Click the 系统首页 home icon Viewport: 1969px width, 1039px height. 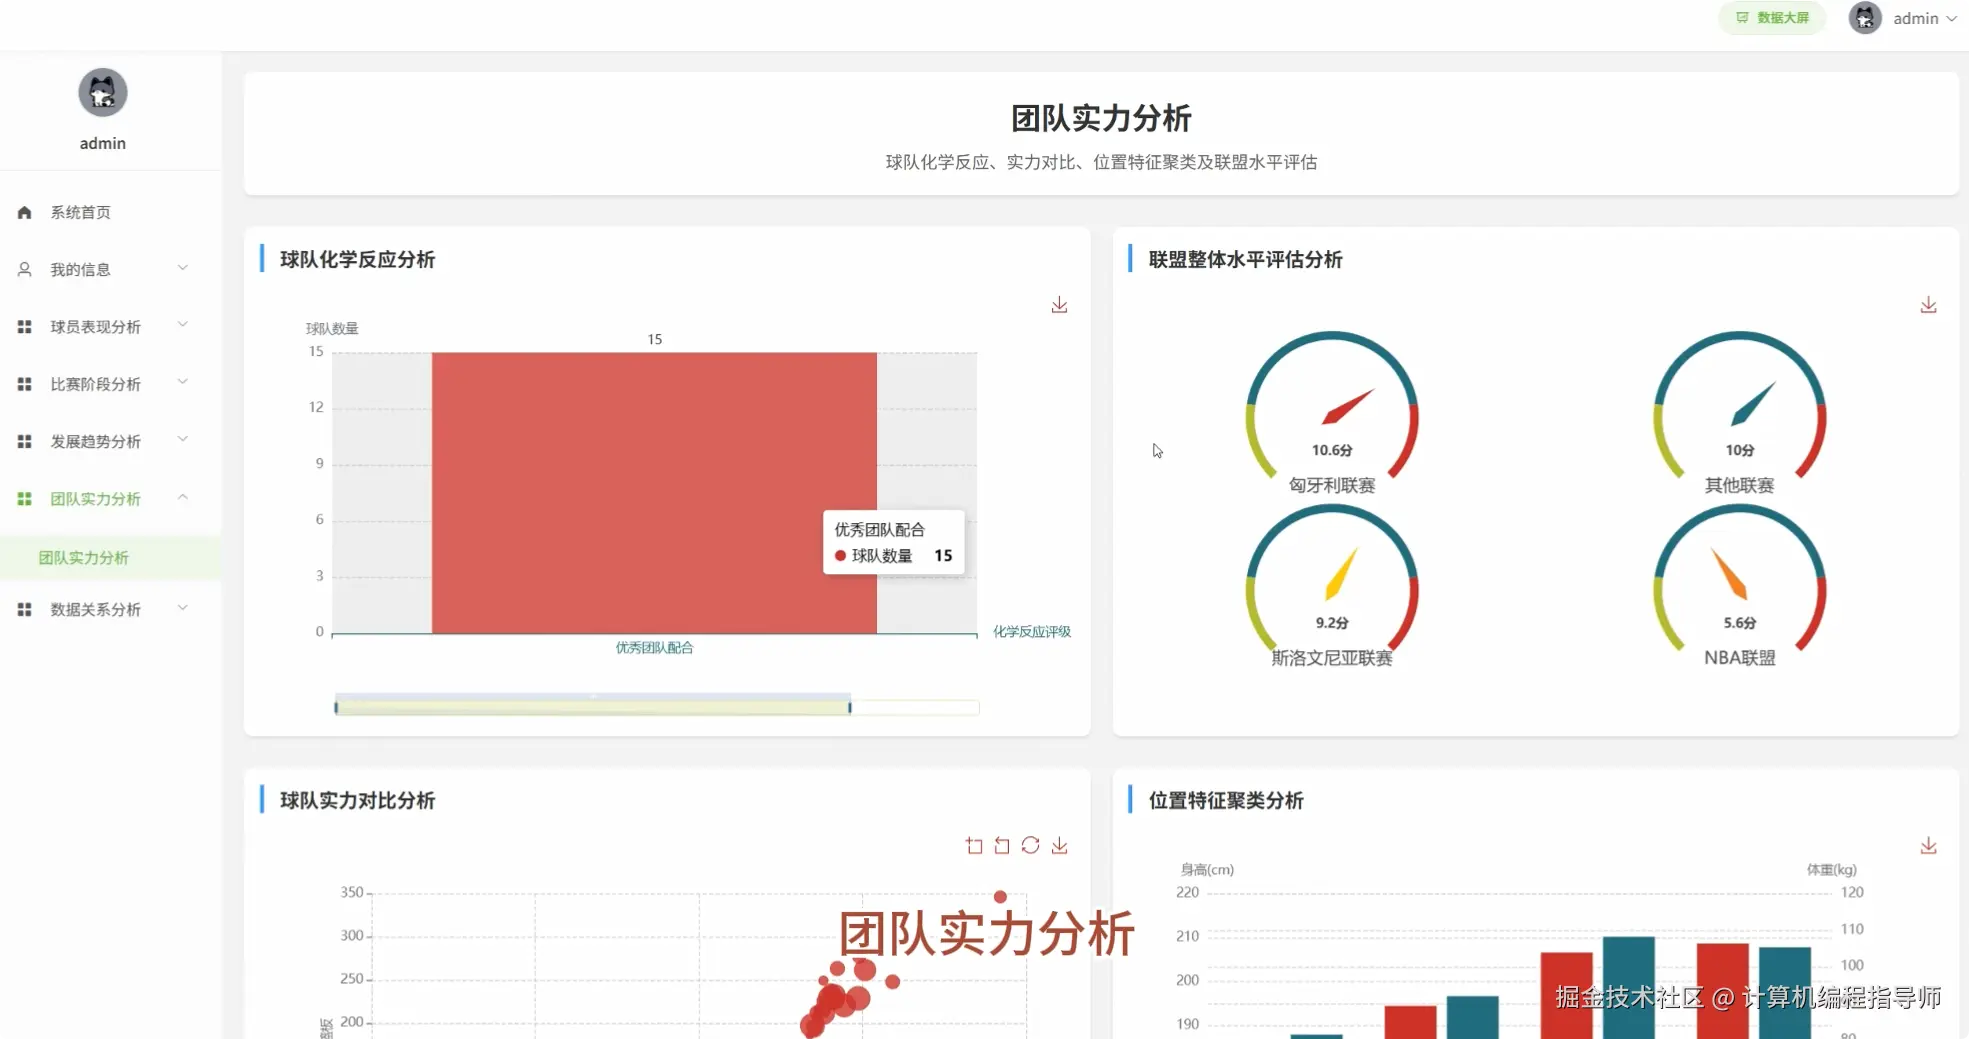pos(23,211)
